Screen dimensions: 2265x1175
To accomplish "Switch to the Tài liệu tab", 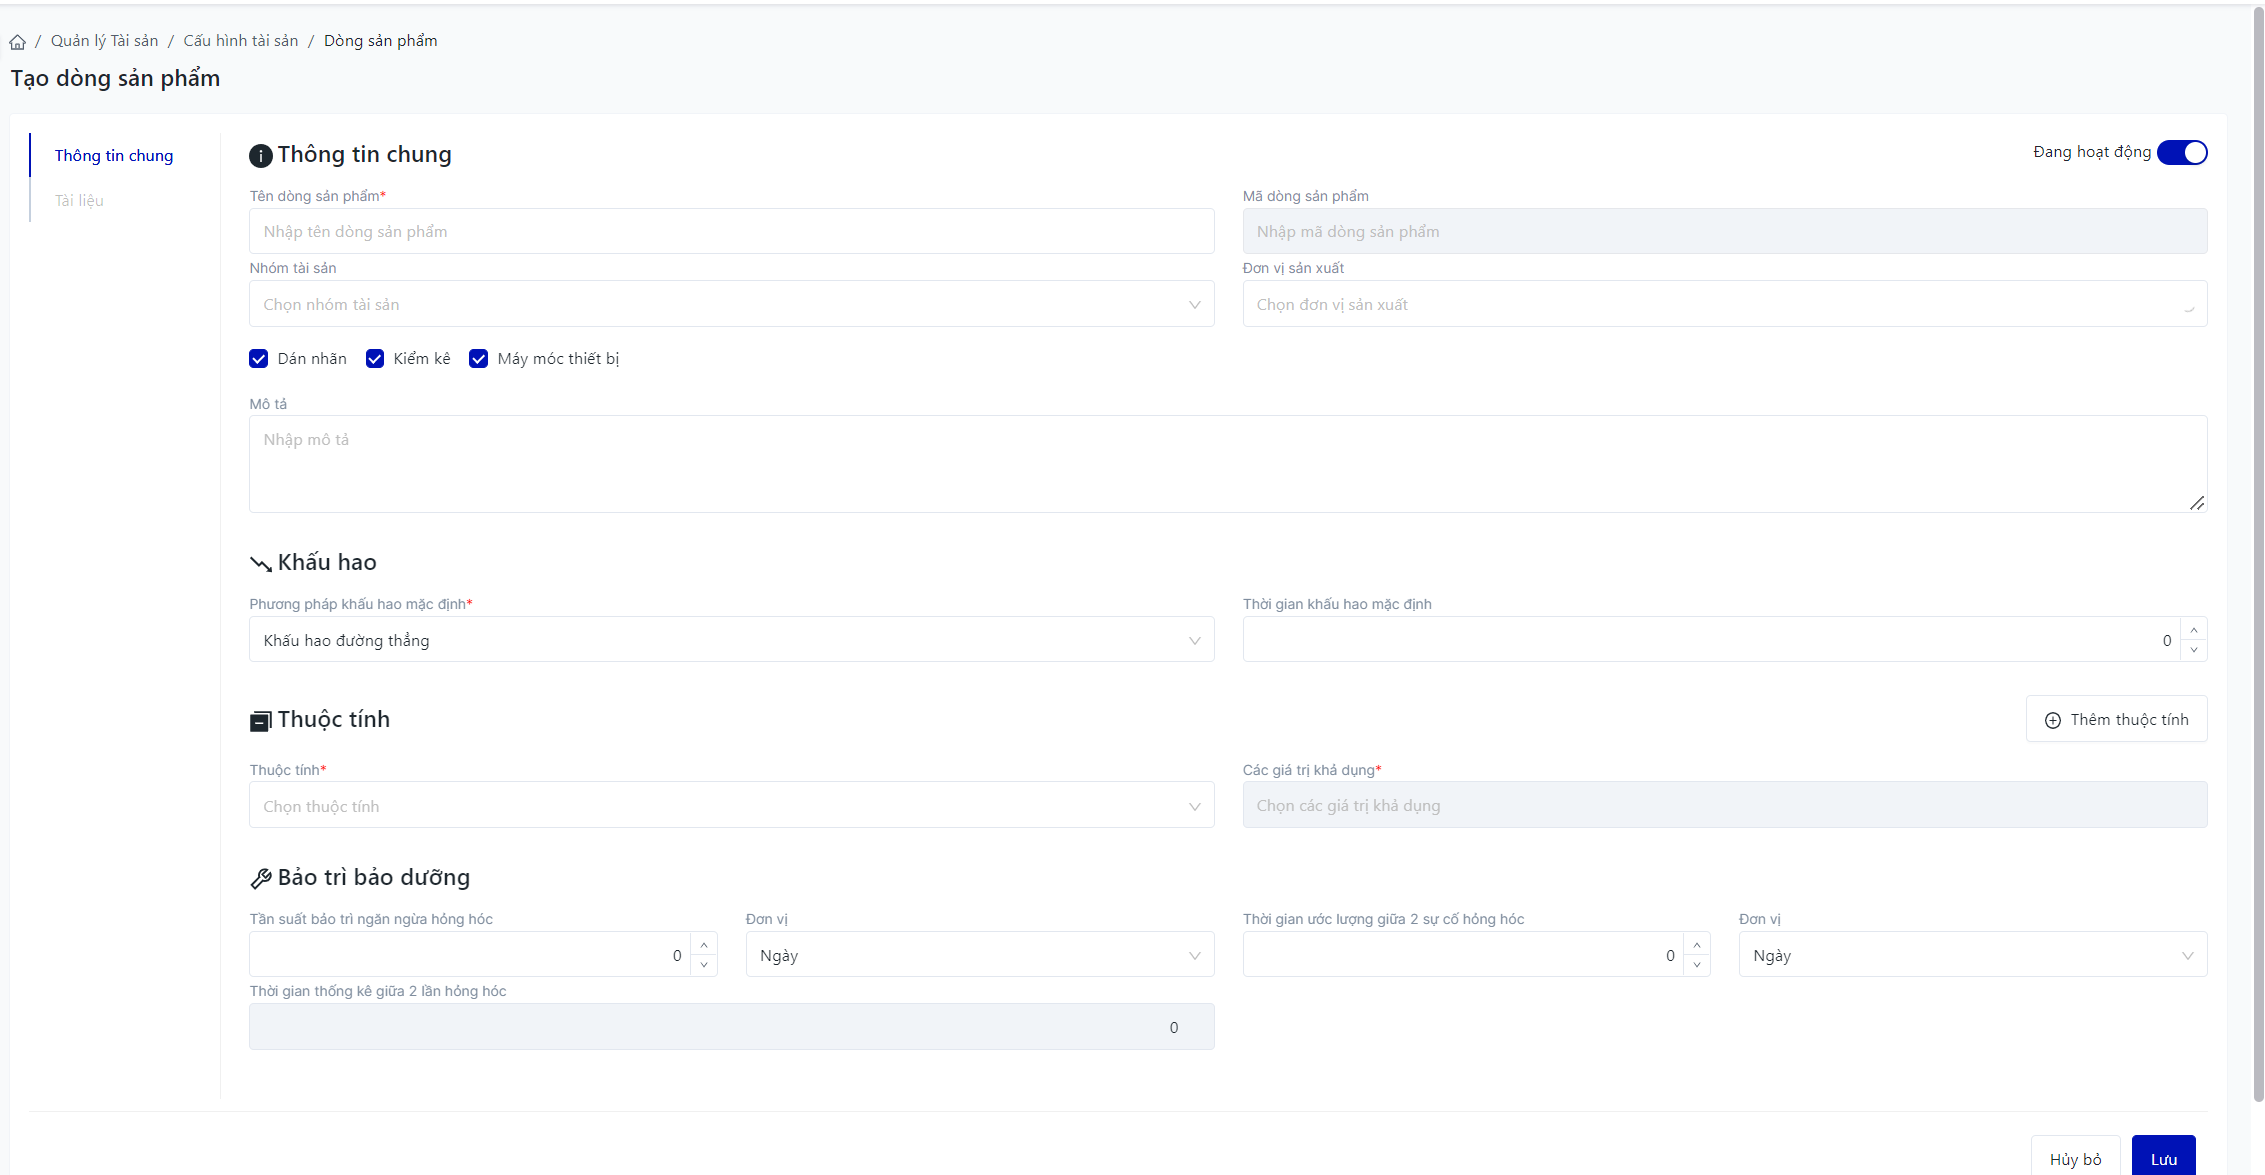I will (x=79, y=201).
